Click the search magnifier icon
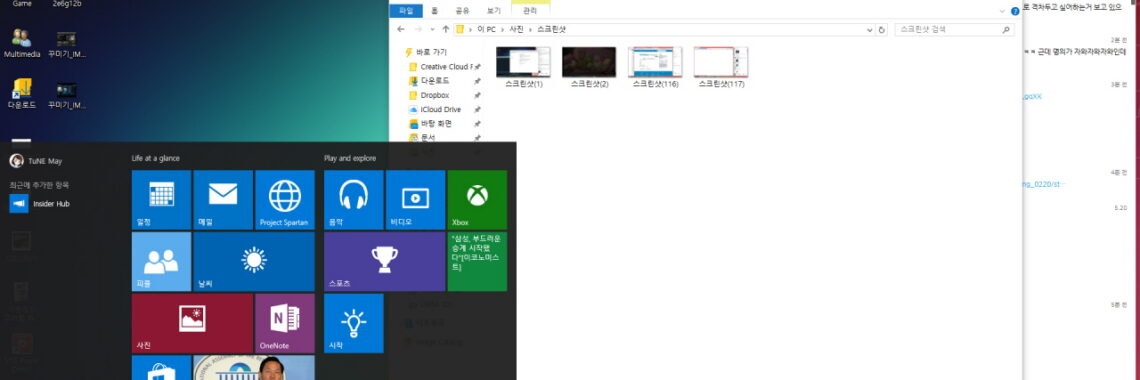 pos(1006,30)
